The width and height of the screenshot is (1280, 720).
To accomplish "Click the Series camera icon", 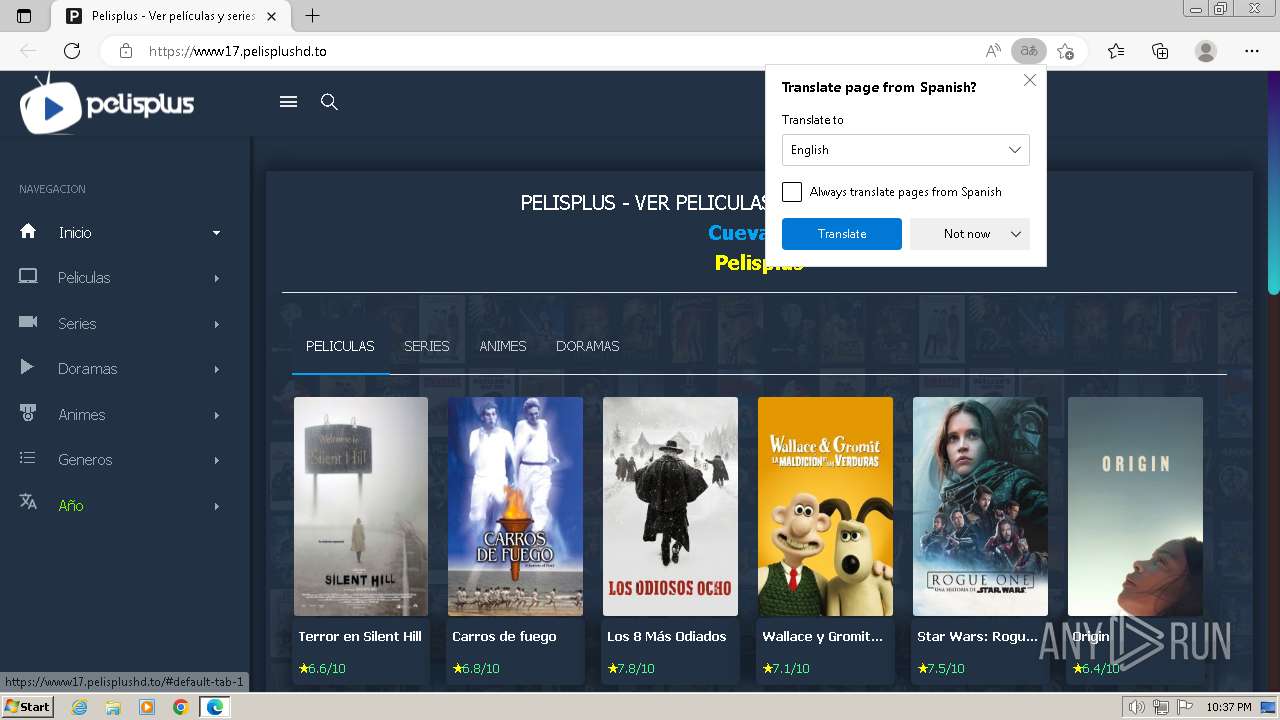I will 28,322.
